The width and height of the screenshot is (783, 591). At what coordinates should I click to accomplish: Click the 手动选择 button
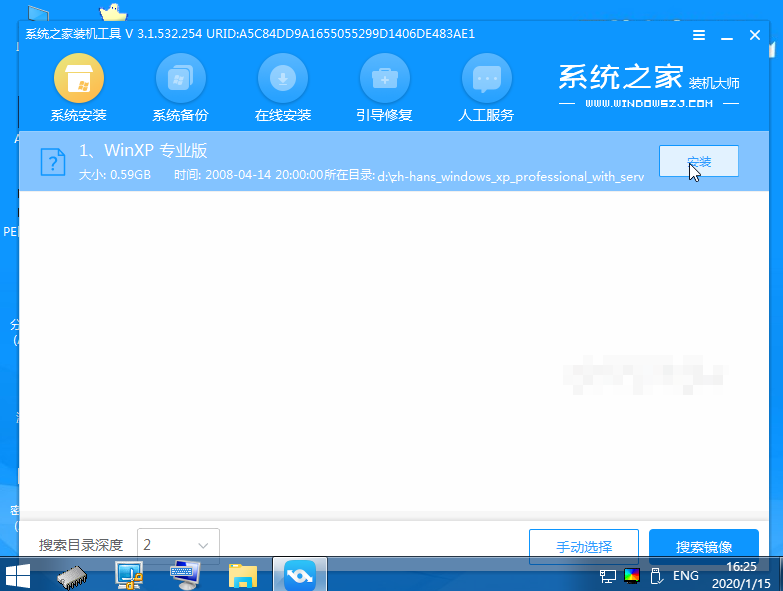click(583, 547)
